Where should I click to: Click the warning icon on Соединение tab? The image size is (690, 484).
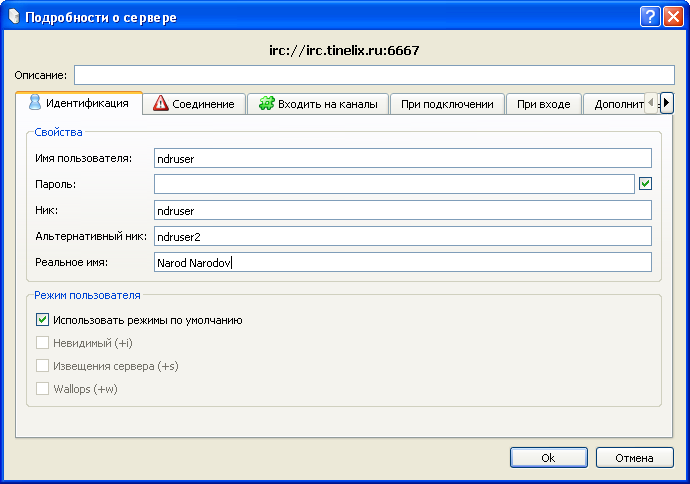[x=160, y=104]
